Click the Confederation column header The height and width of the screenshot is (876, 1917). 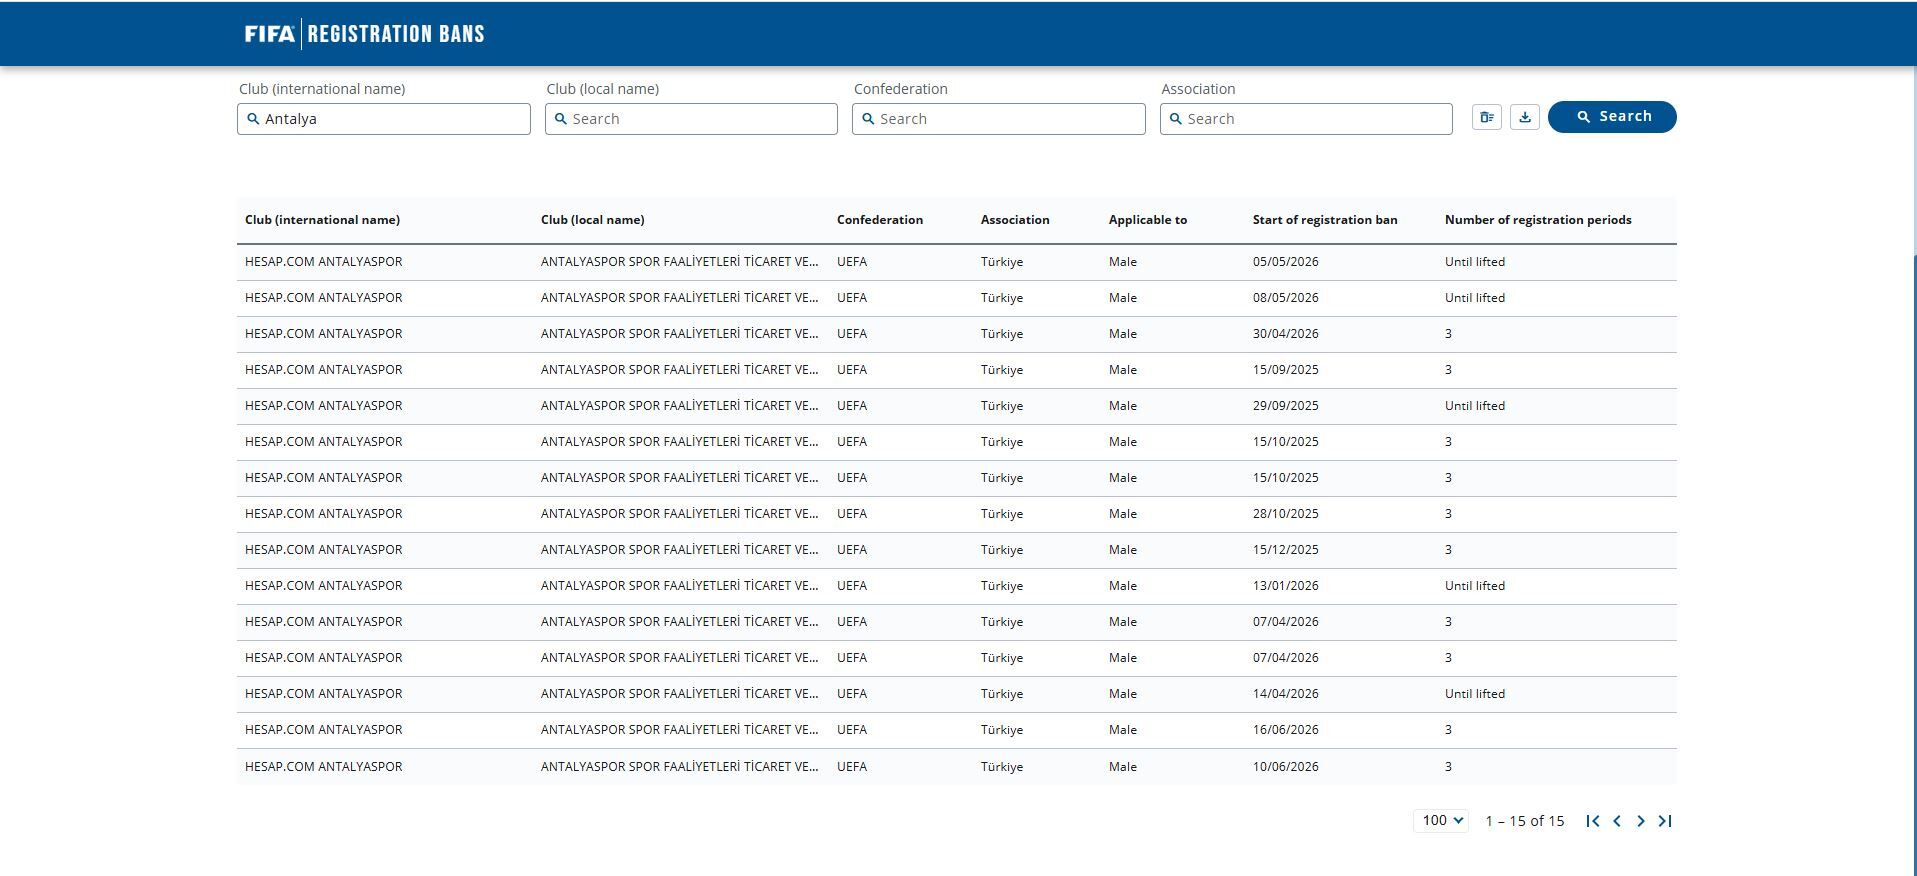coord(880,220)
